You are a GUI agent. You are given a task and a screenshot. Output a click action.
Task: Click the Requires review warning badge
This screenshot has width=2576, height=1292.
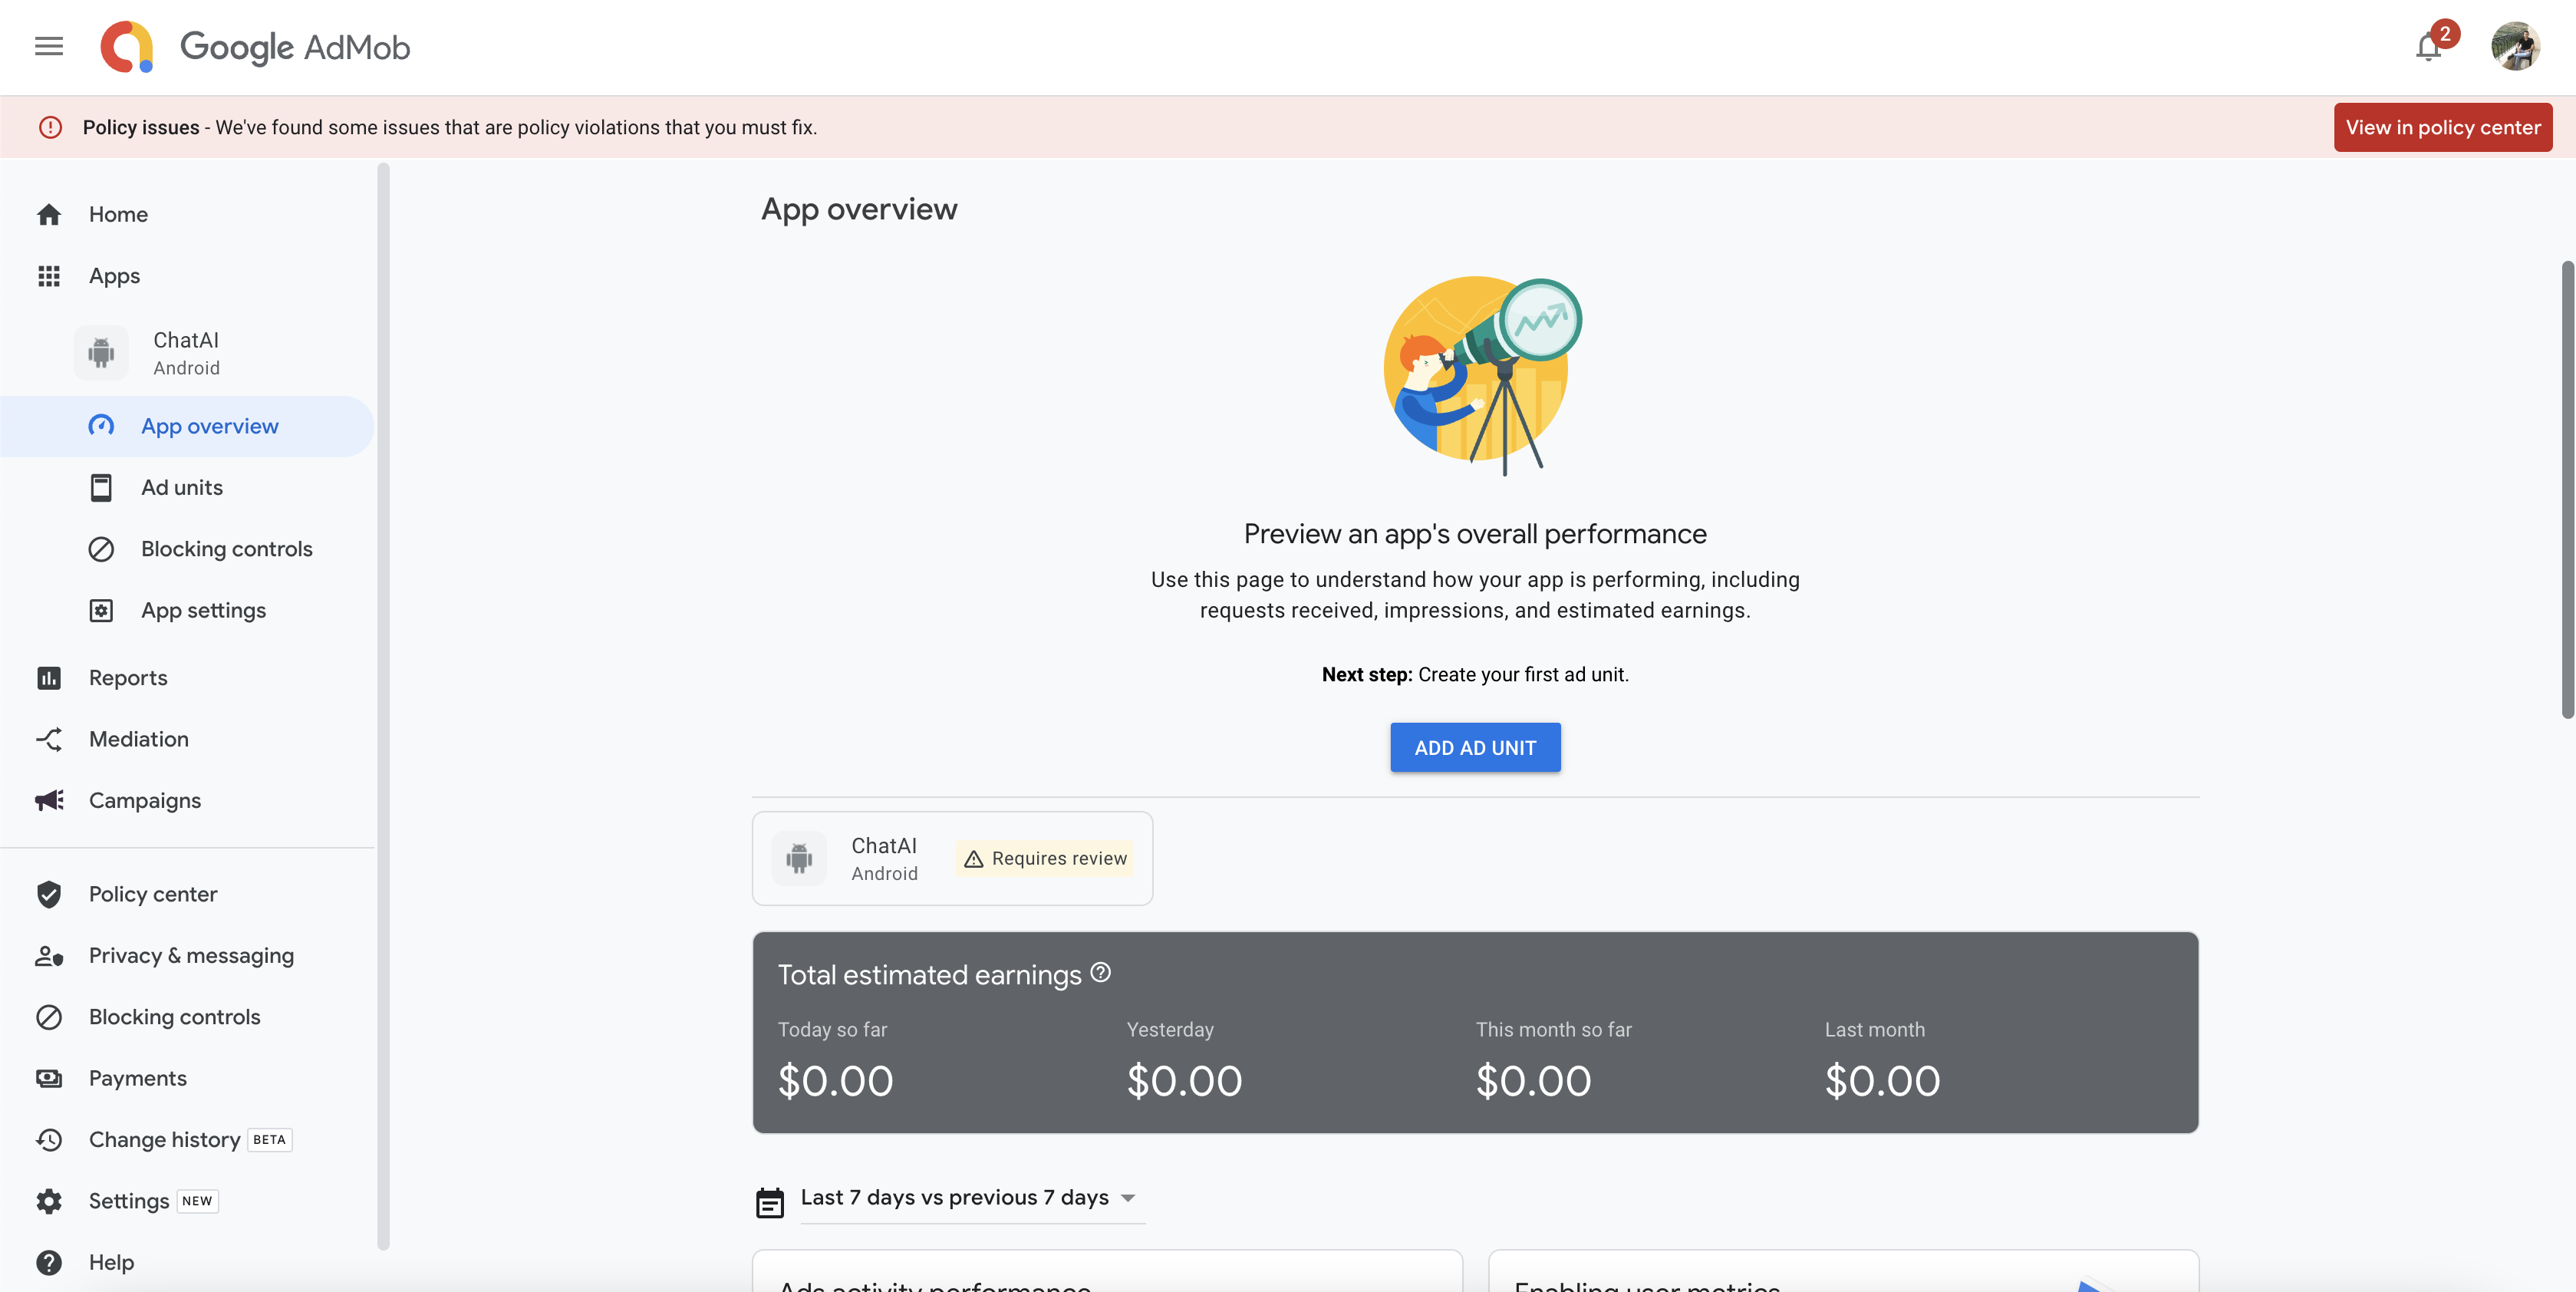(x=1045, y=858)
